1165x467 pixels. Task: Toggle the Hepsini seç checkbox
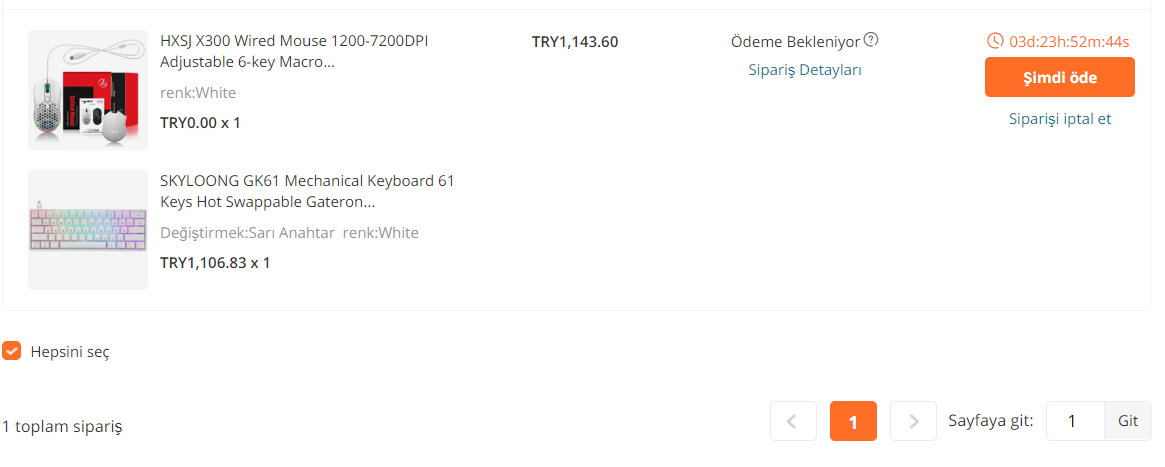(12, 351)
